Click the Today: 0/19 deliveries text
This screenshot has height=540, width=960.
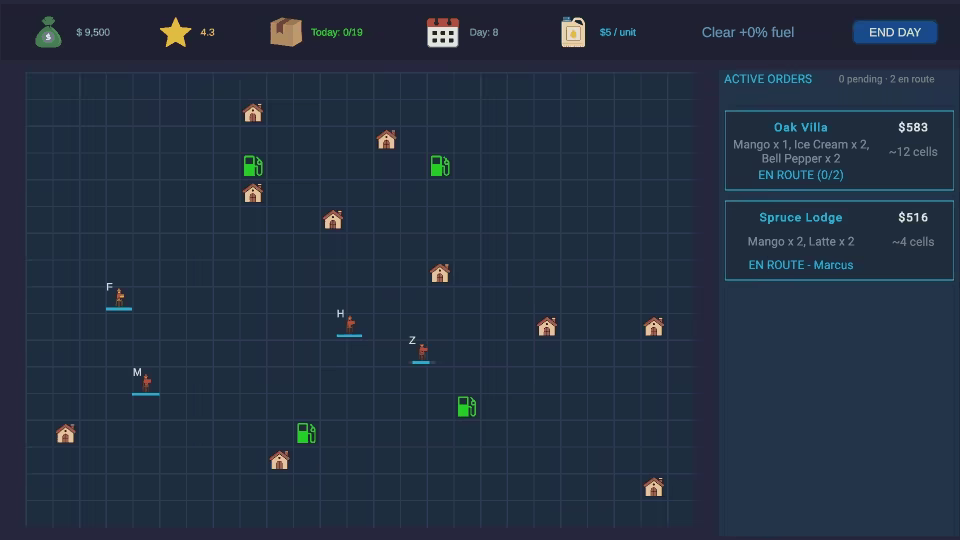(337, 32)
